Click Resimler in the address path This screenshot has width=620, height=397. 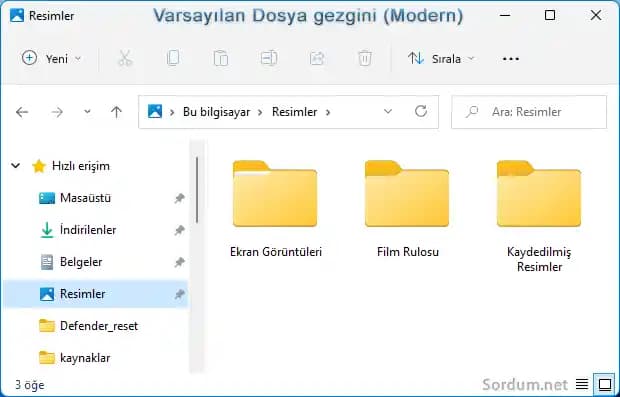click(295, 112)
